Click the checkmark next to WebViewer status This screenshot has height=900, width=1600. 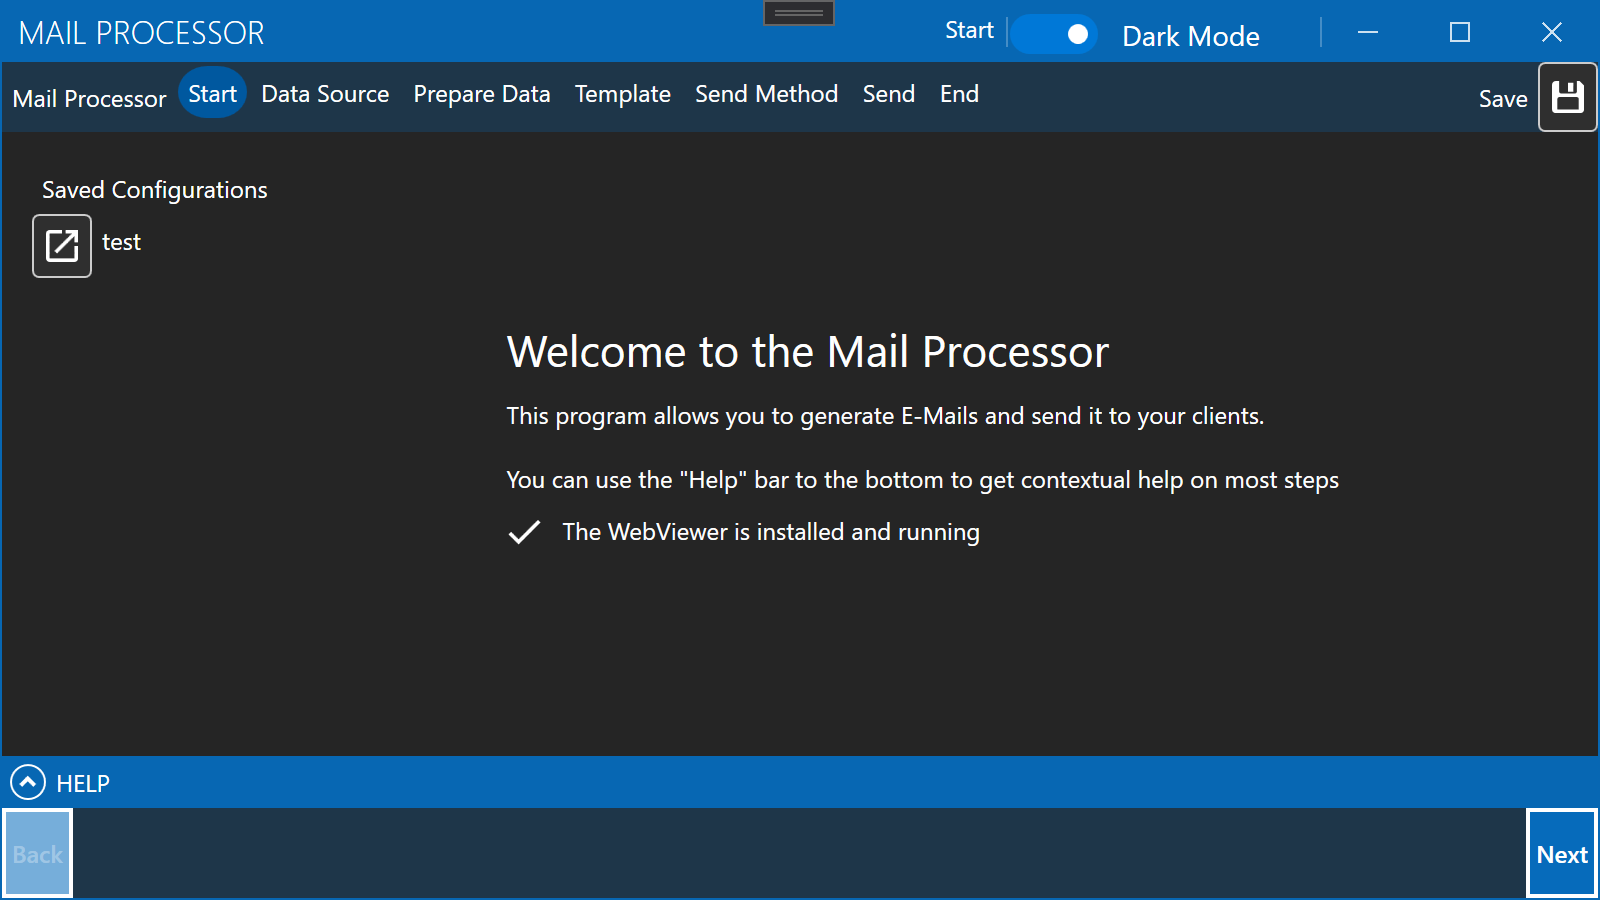(x=524, y=532)
